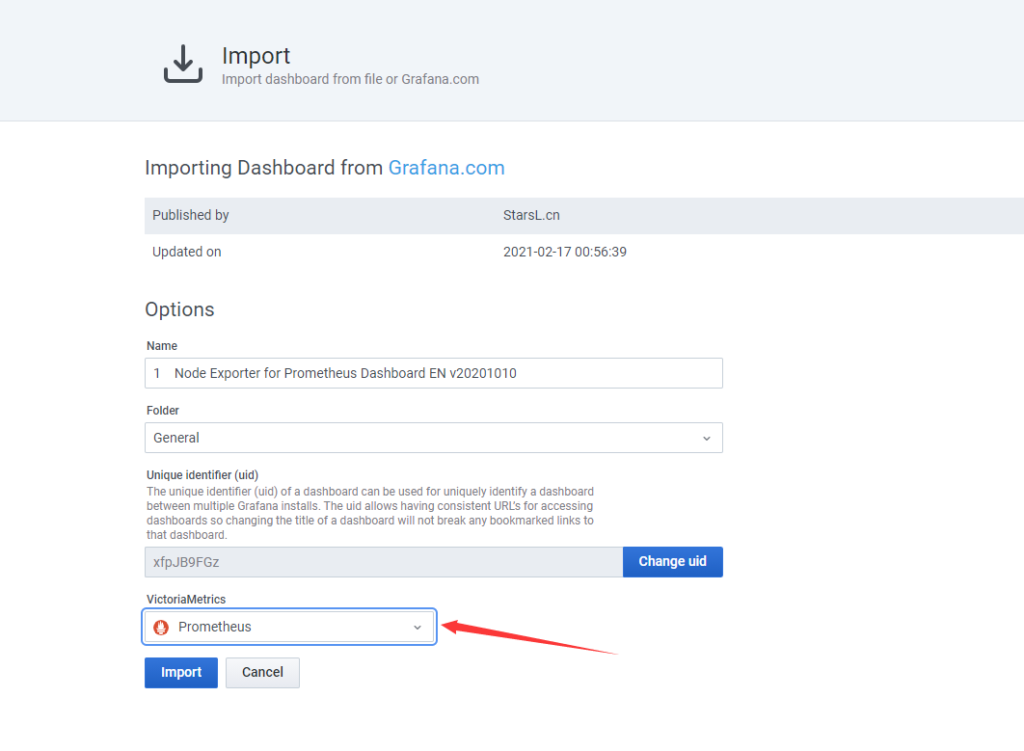Select the Updated on date value
Screen dimensions: 1024x751
[x=565, y=252]
